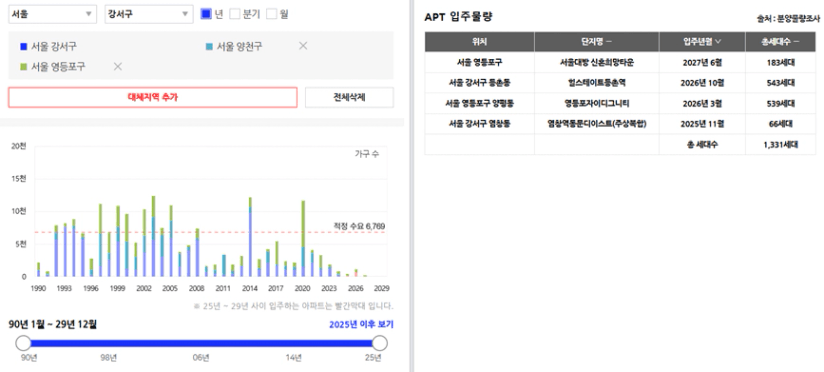
Task: Click the right handle of the period slider
Action: click(x=379, y=343)
